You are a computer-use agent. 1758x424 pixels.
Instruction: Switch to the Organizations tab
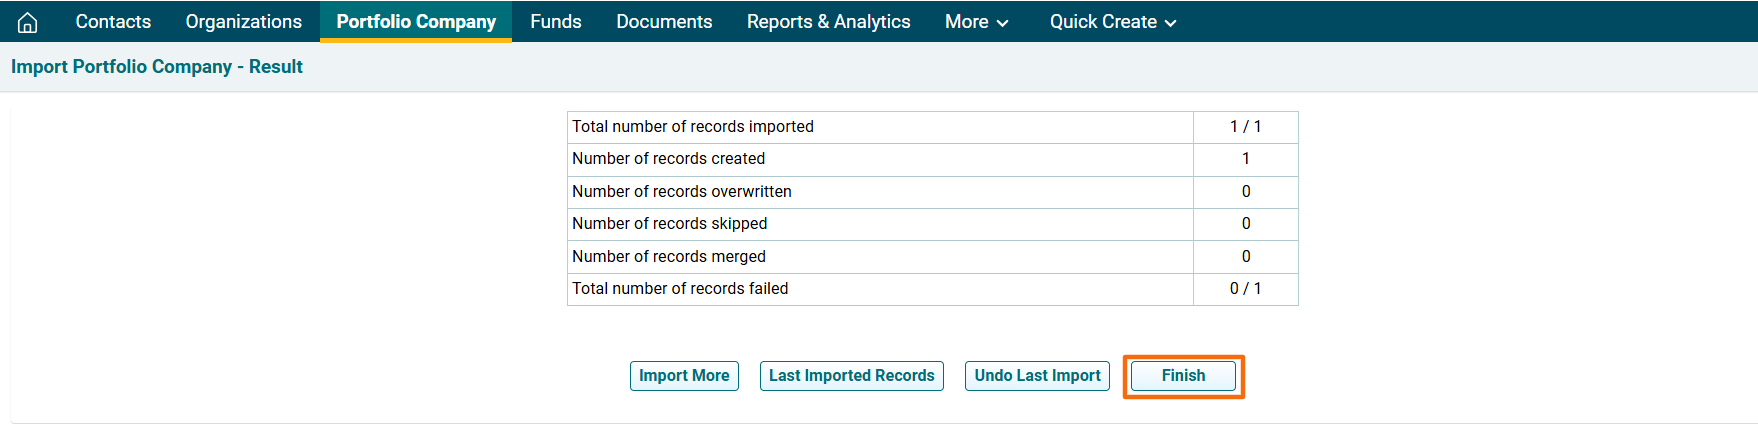pyautogui.click(x=243, y=22)
